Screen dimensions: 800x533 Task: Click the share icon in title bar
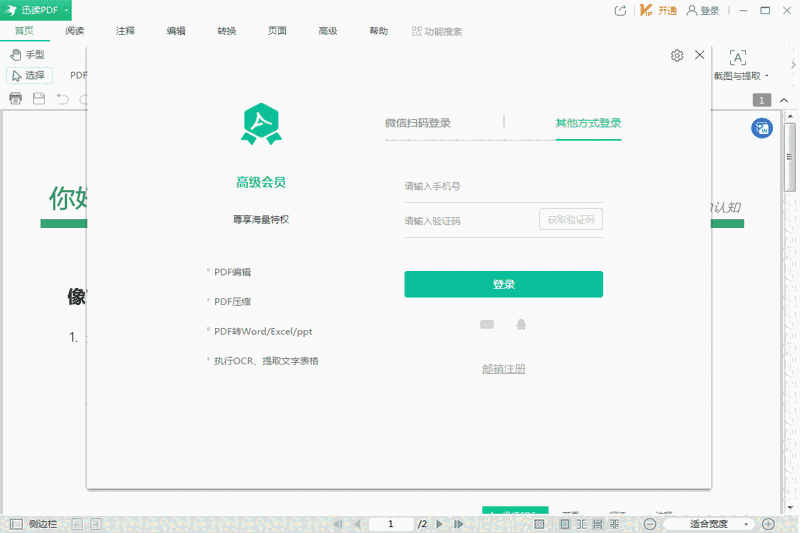(620, 10)
